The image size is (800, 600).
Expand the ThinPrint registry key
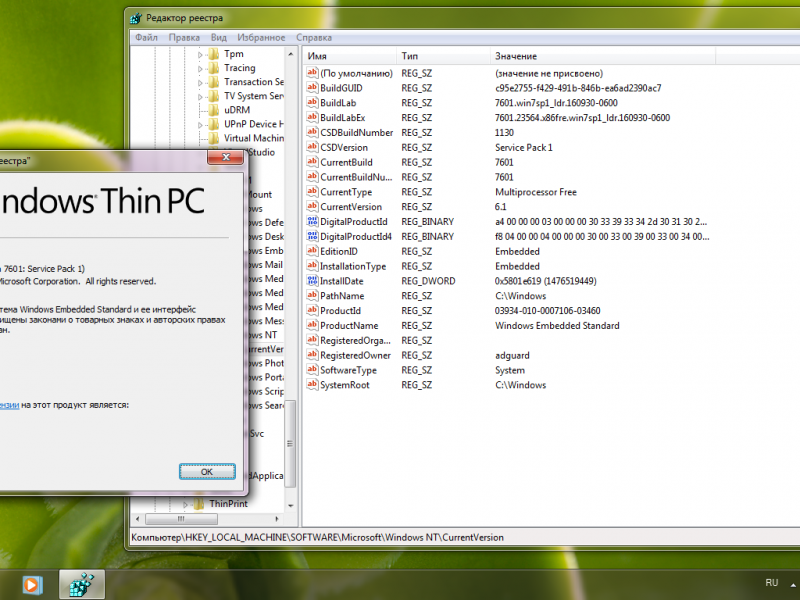186,504
